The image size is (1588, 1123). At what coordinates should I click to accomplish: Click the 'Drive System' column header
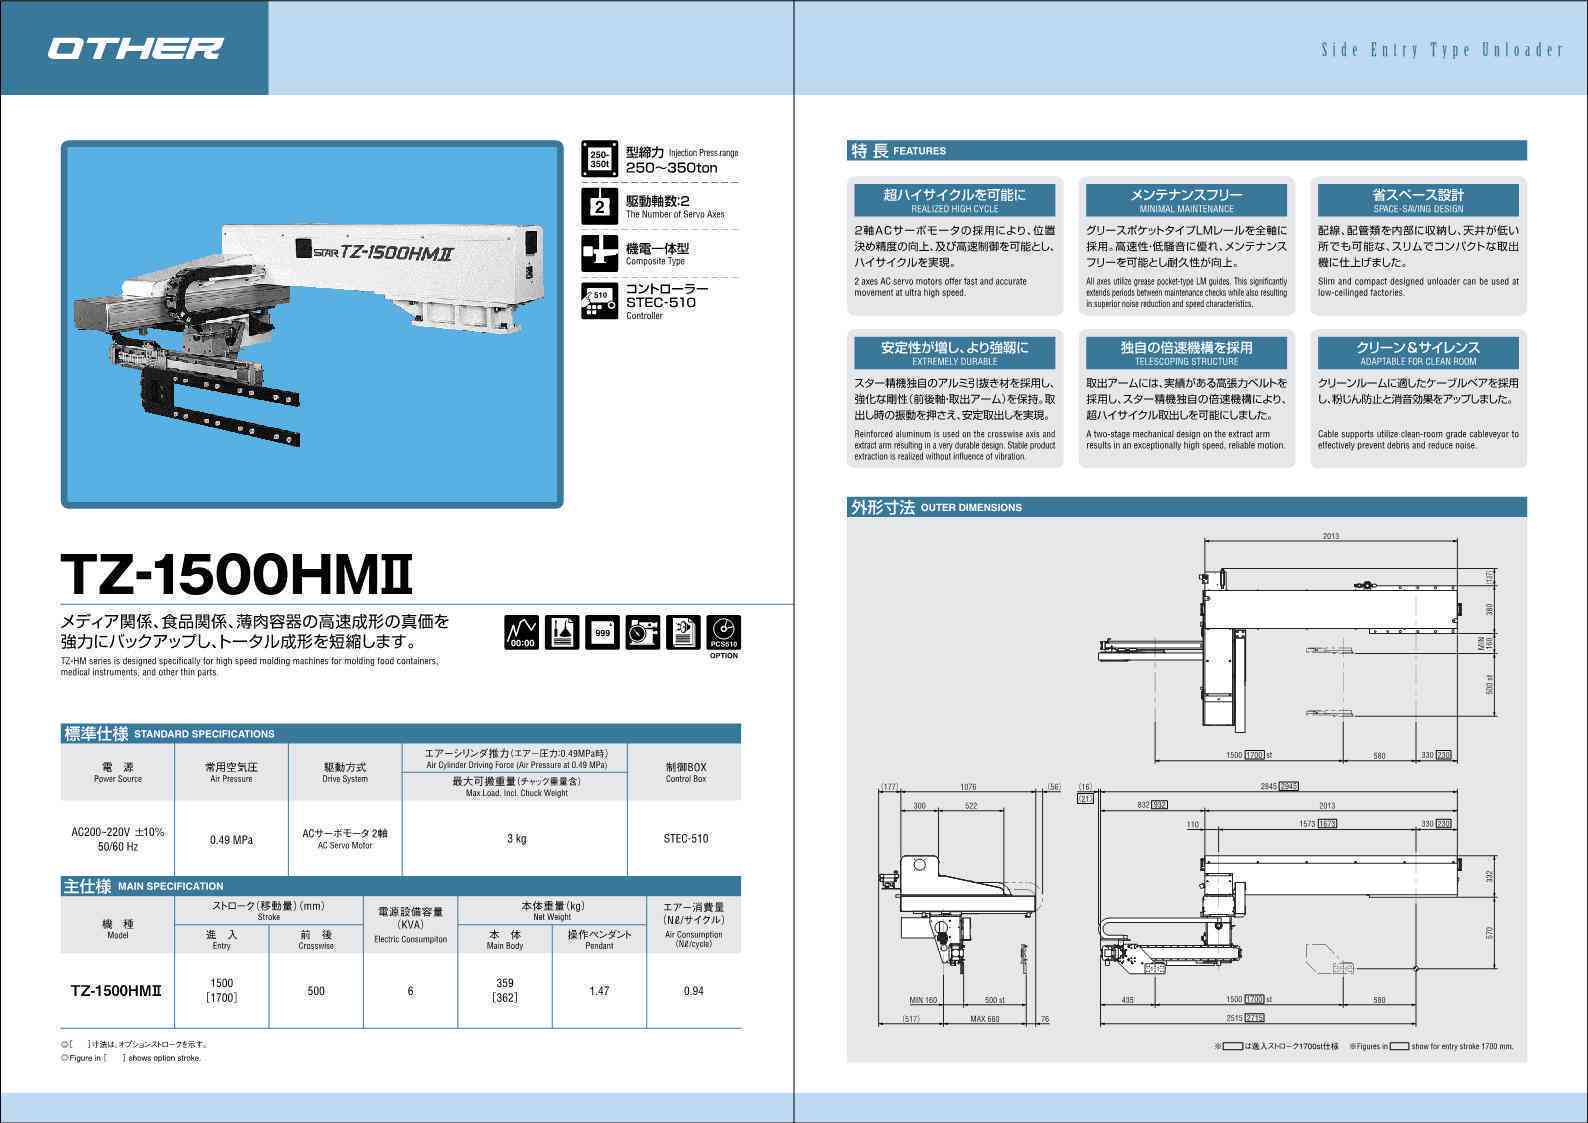(345, 772)
